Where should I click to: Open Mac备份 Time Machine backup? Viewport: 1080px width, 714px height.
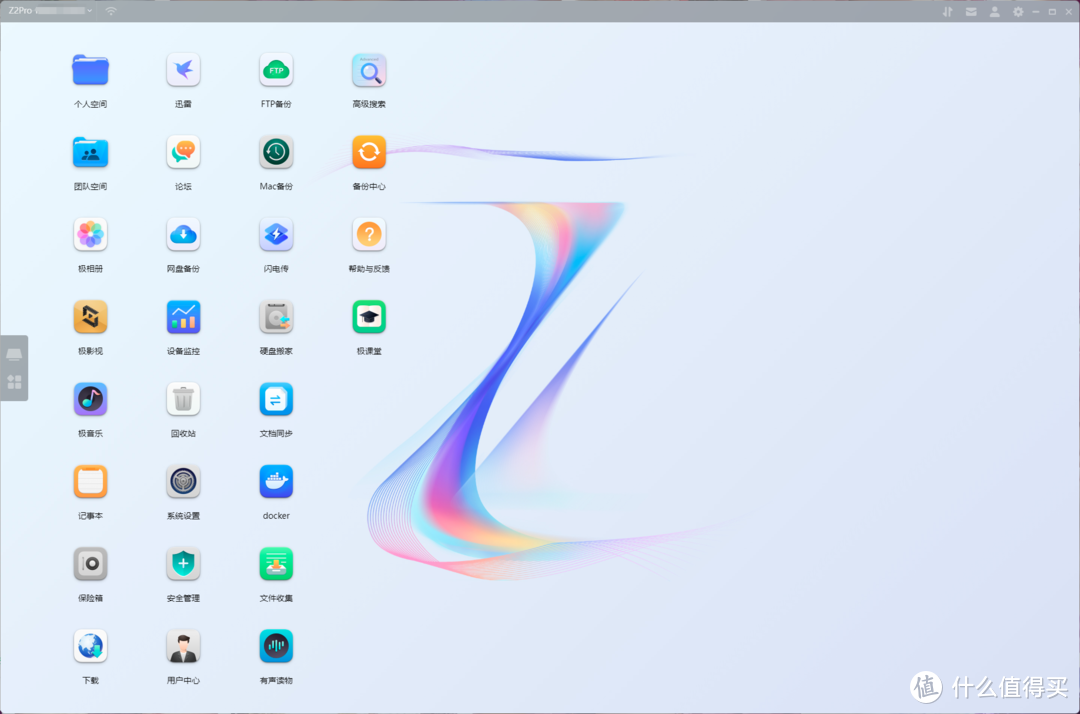click(276, 152)
